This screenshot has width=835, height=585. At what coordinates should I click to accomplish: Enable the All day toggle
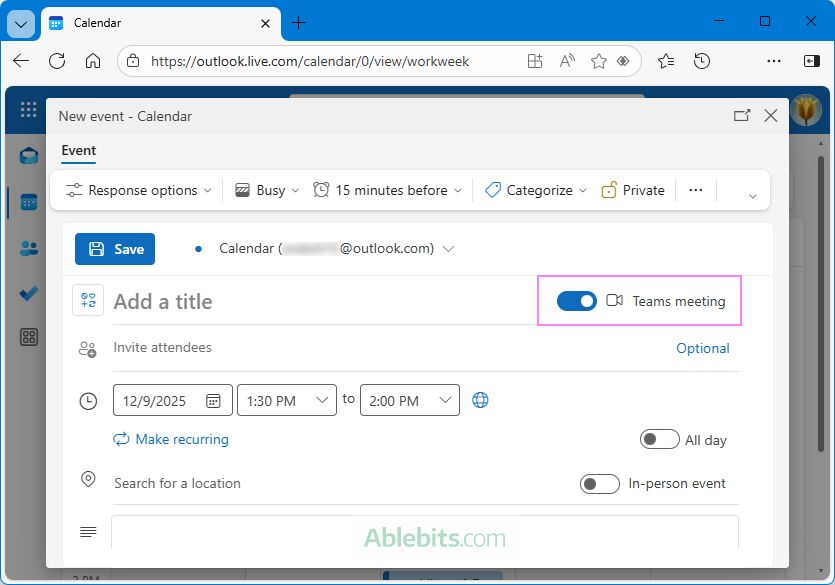tap(659, 439)
